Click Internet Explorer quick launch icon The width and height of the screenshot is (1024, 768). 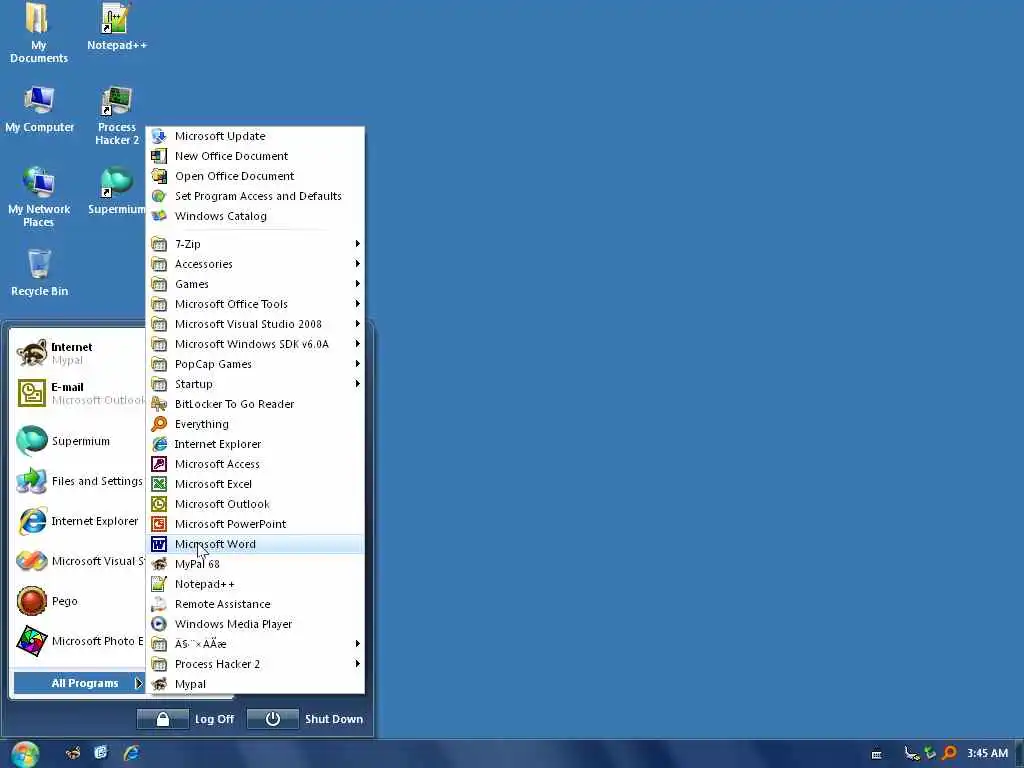click(131, 753)
